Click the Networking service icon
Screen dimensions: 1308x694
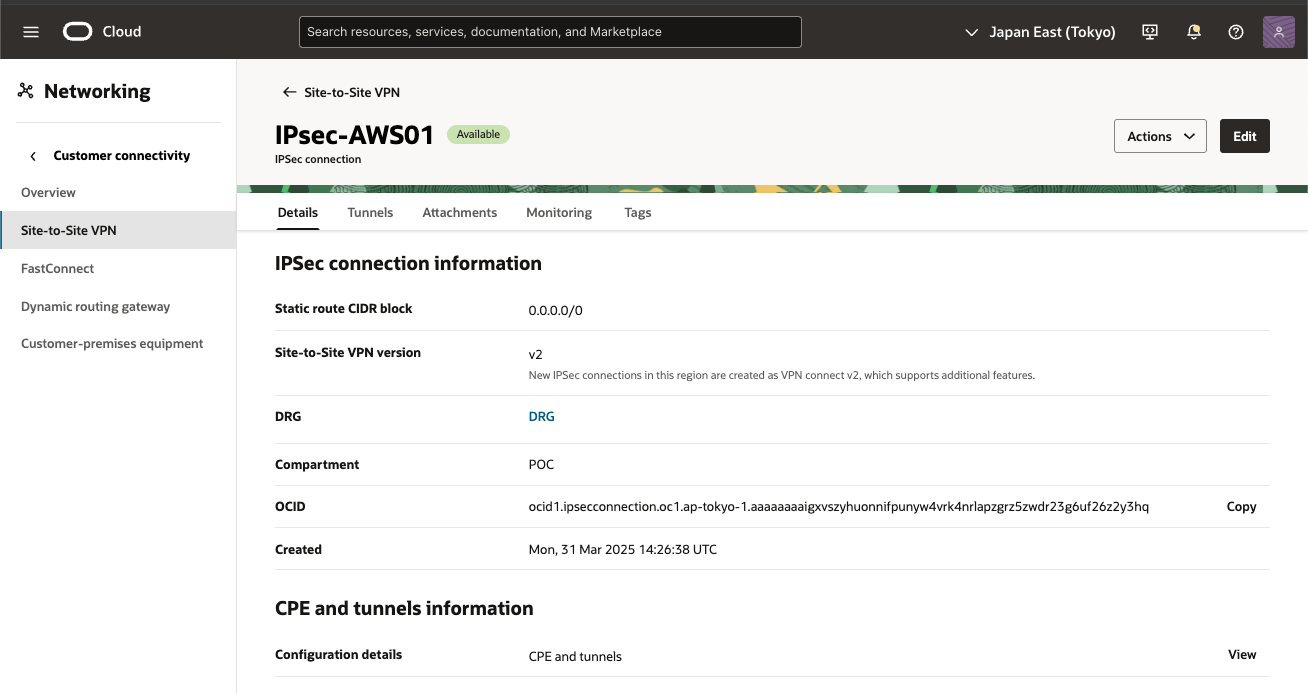pos(26,91)
